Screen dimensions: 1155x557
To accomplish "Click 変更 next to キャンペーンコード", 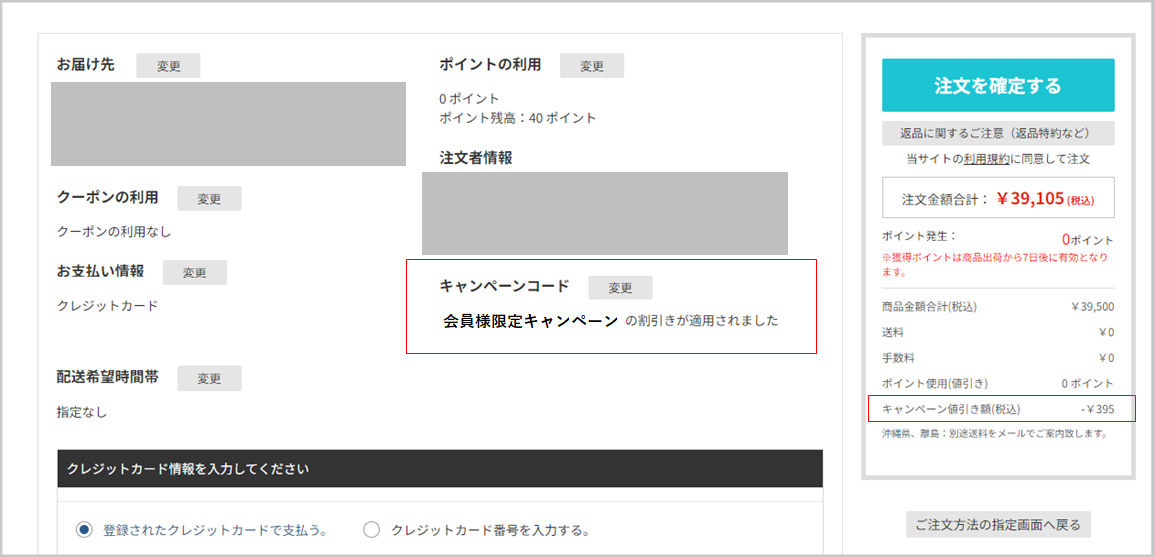I will 620,288.
